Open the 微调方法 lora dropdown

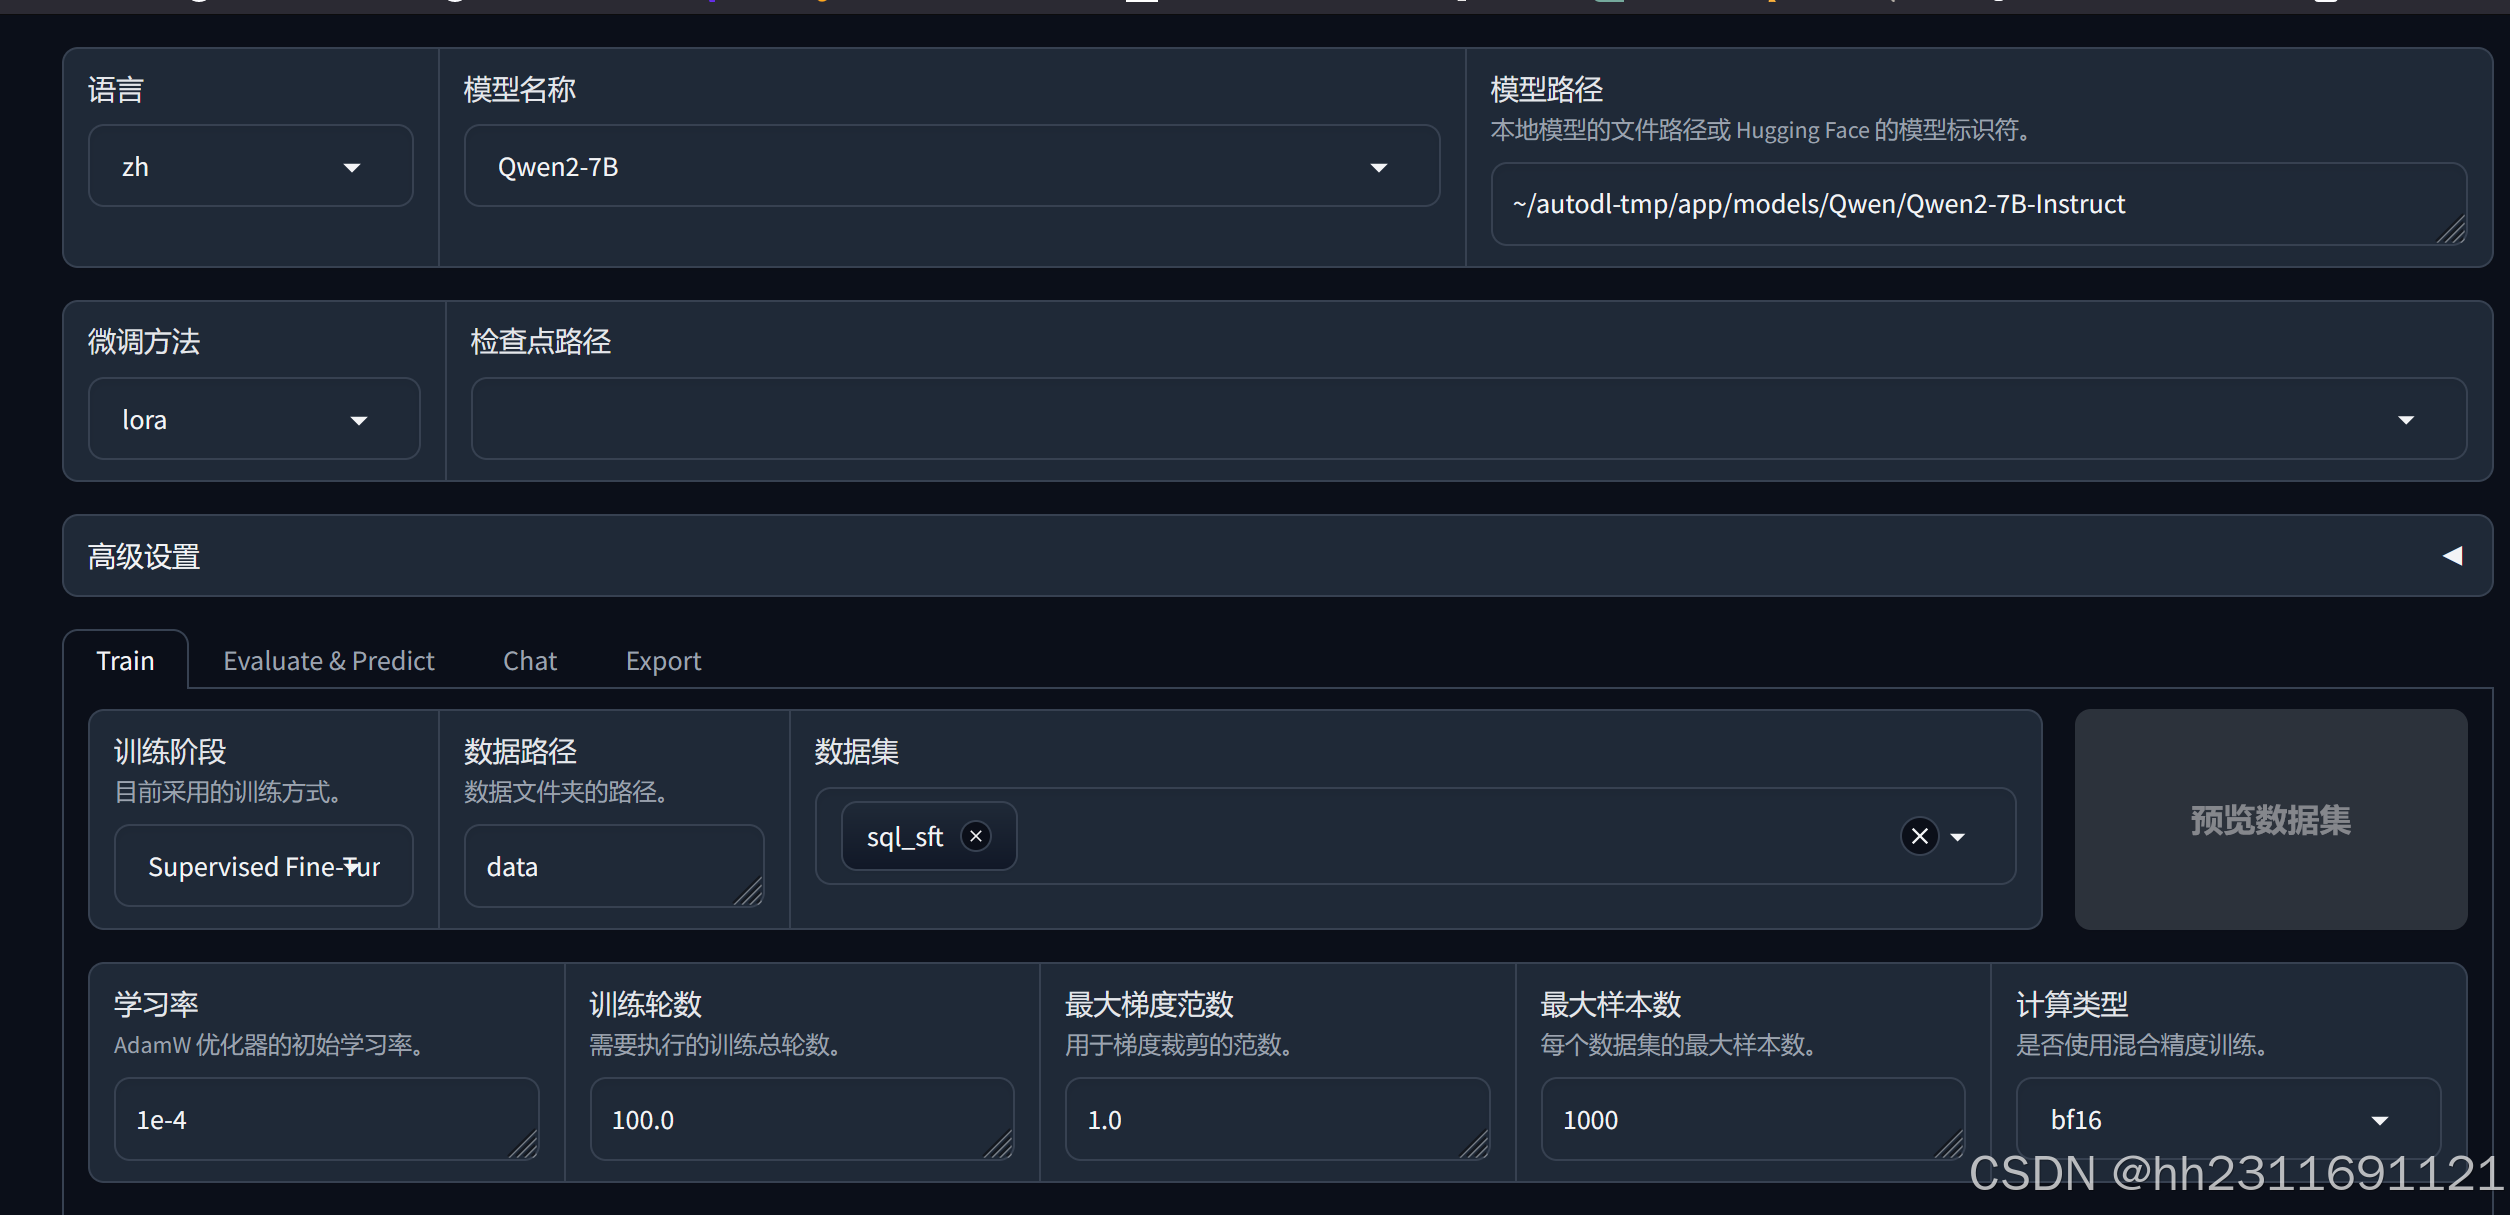(x=254, y=419)
